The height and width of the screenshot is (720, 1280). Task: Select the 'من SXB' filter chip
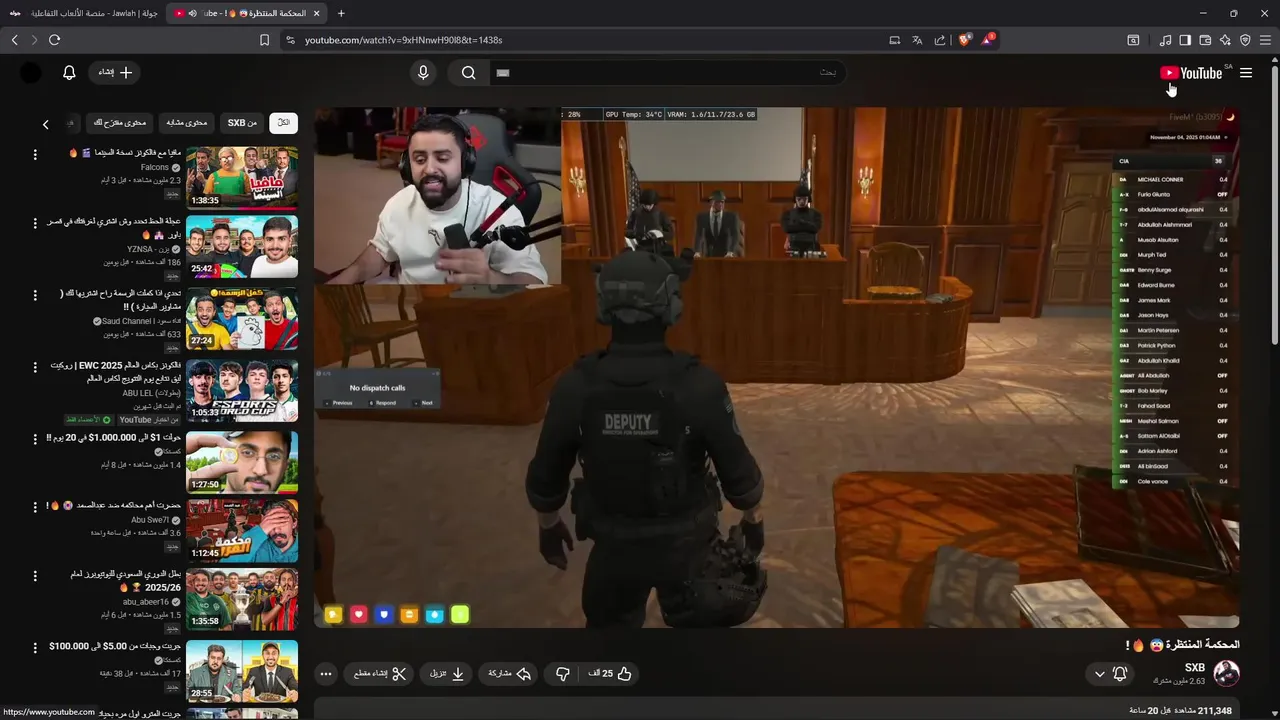242,123
